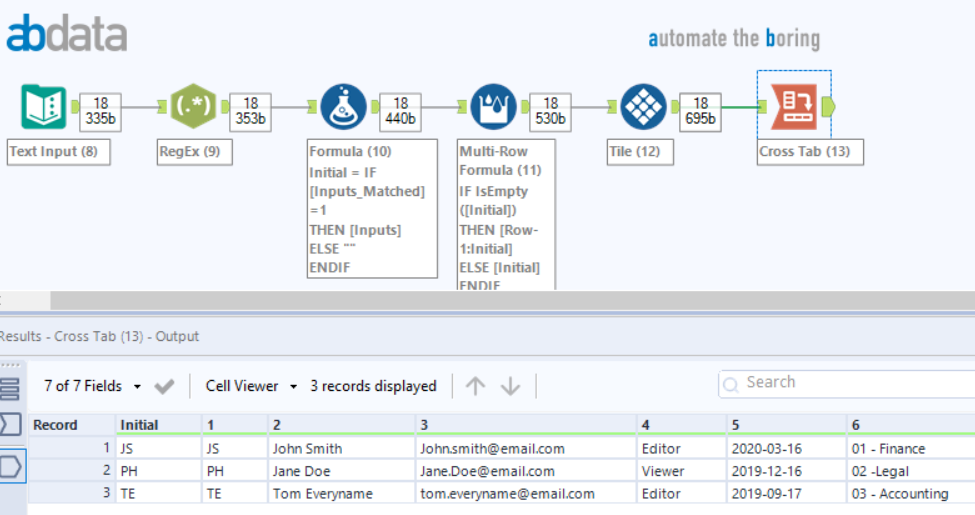The height and width of the screenshot is (515, 975).
Task: Go to previous record with up arrow
Action: (x=476, y=386)
